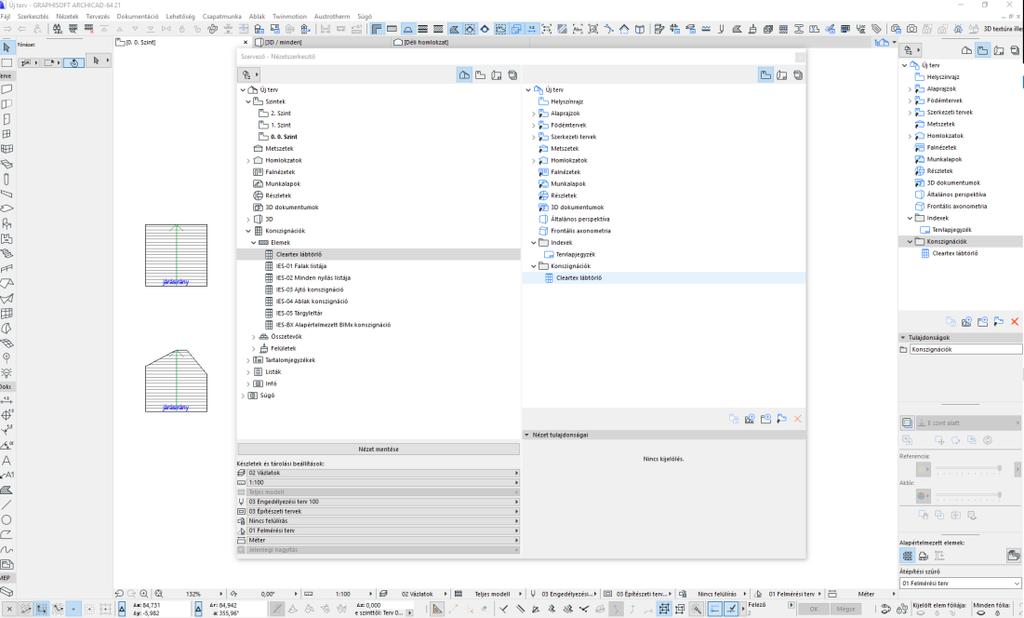Click the View Map icon in Organizer left pane
The width and height of the screenshot is (1024, 618).
481,75
